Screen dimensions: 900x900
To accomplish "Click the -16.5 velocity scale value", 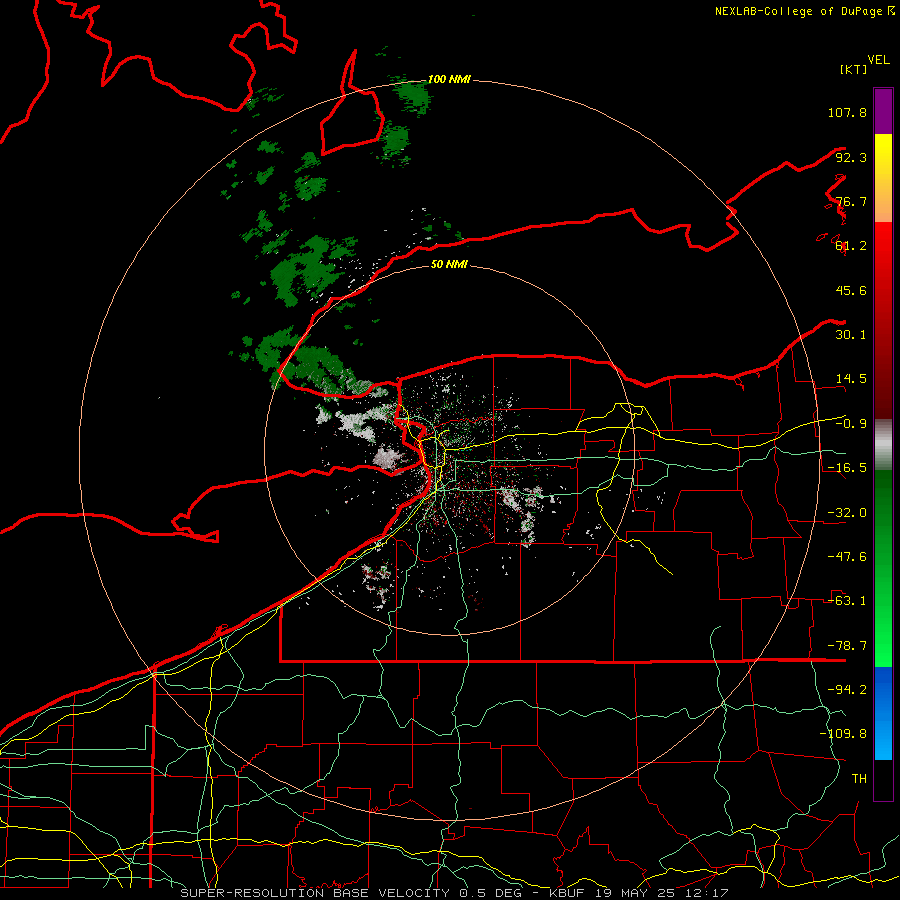I will (x=847, y=468).
